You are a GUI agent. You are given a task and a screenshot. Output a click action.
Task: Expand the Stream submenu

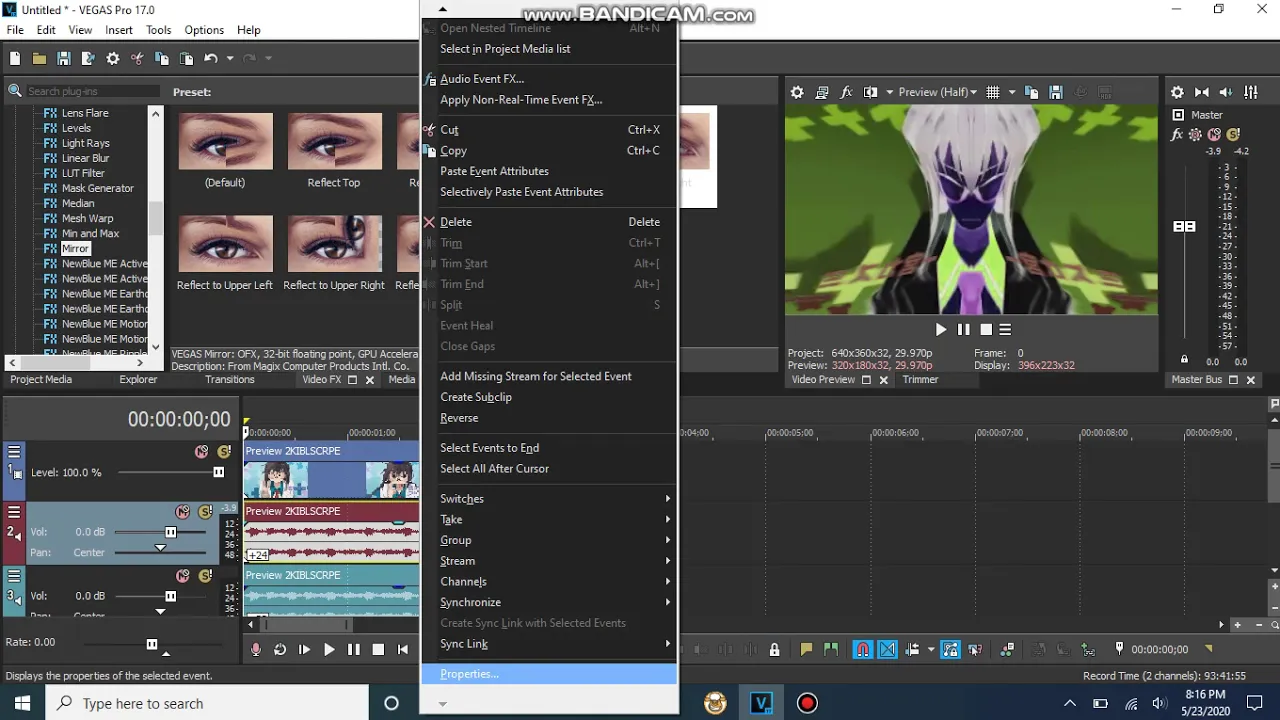tap(548, 561)
